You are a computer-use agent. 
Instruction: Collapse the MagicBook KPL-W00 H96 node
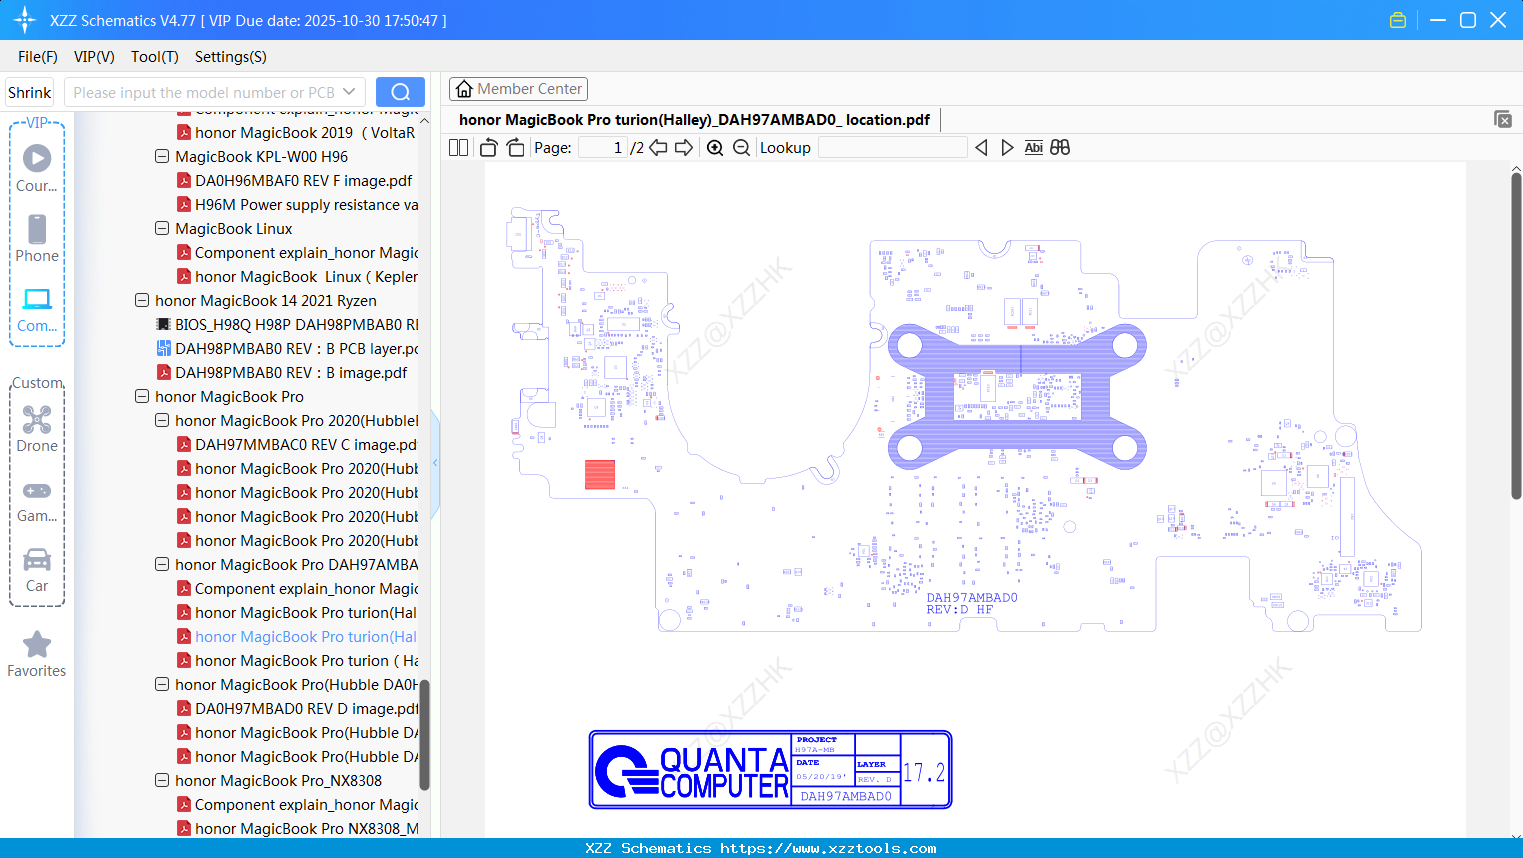[162, 156]
